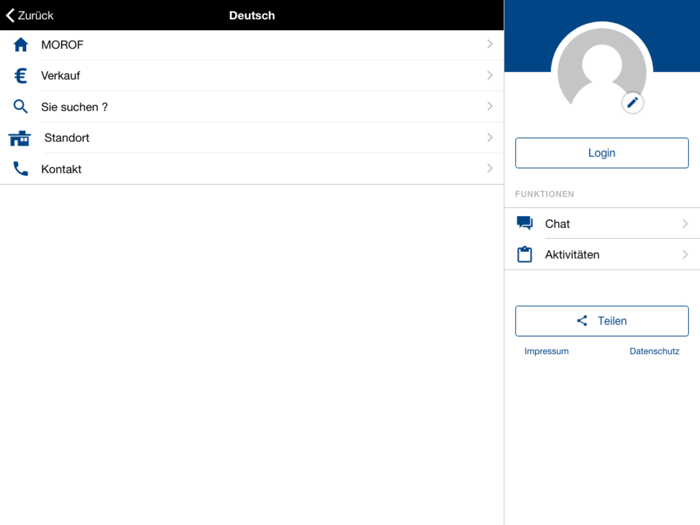Select the Sie suchen ? entry
Image resolution: width=700 pixels, height=525 pixels.
(252, 107)
